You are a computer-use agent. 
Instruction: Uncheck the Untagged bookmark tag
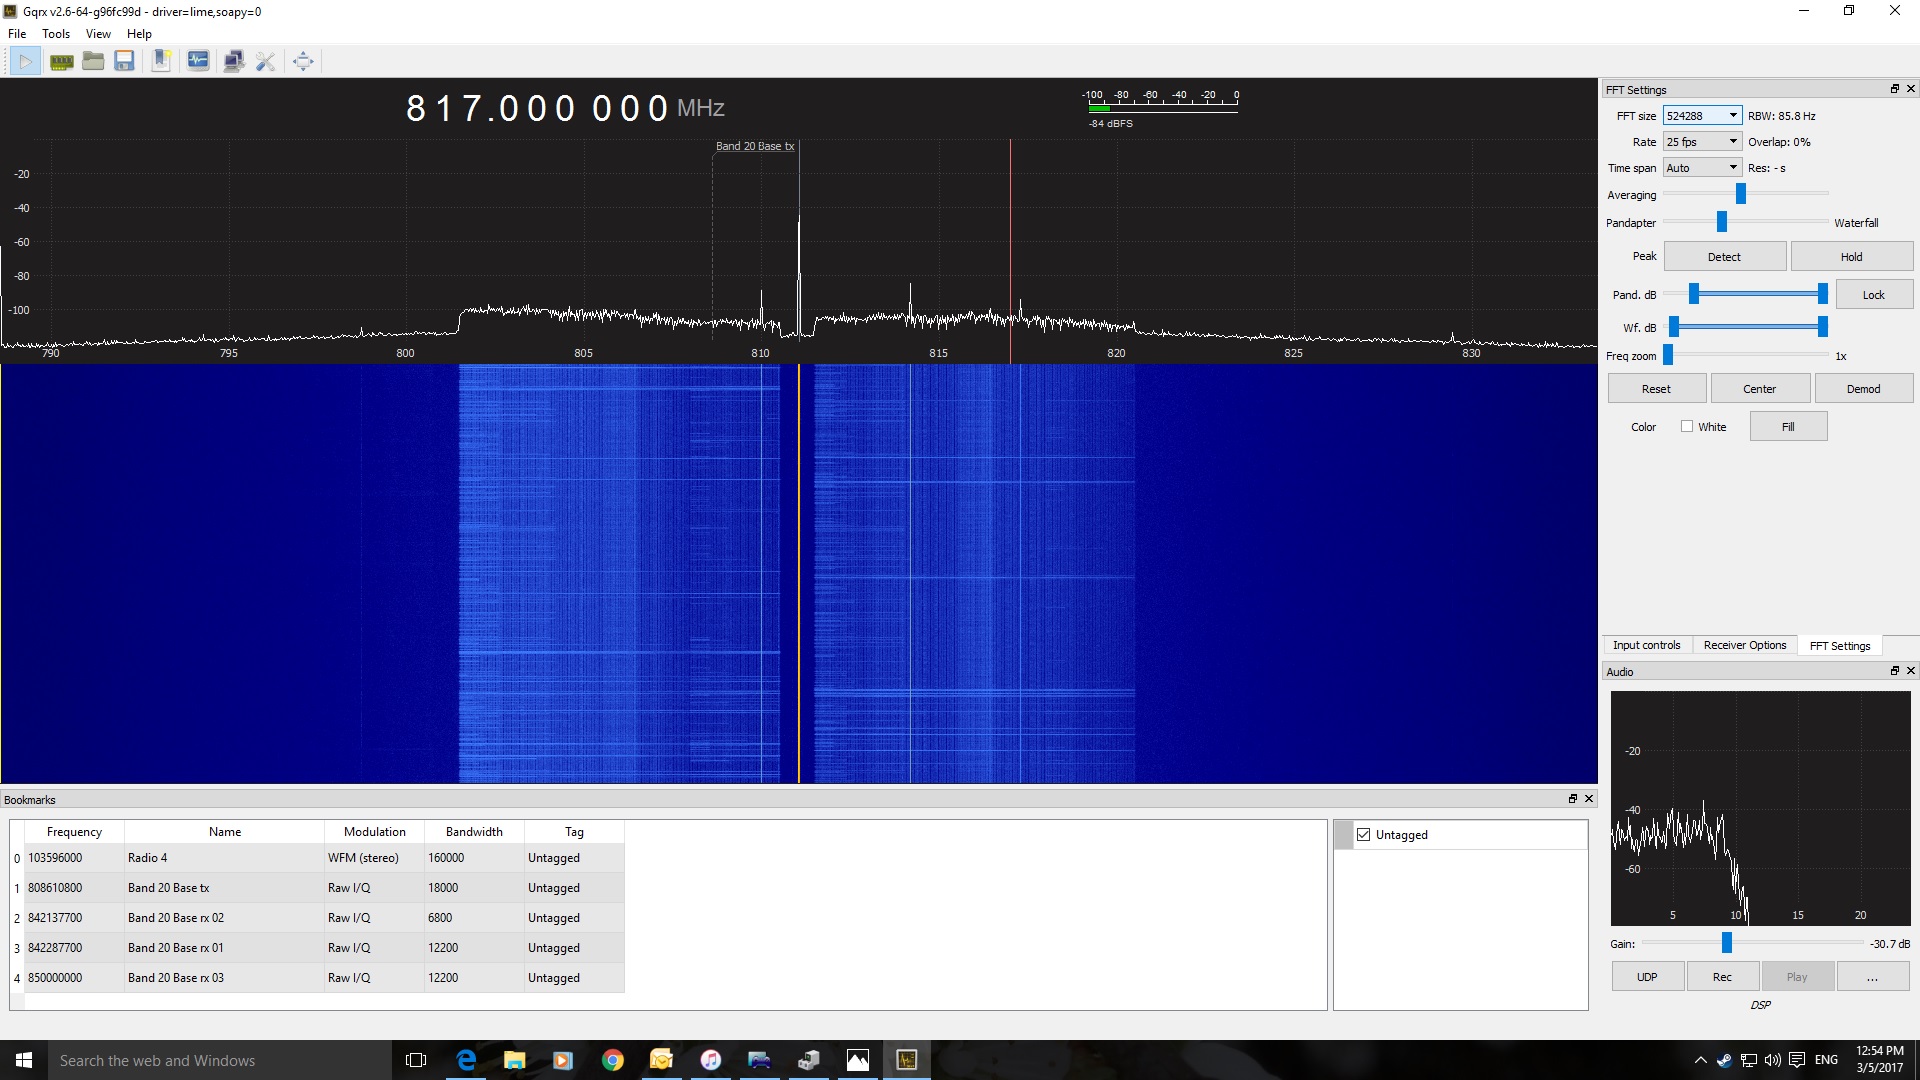(x=1364, y=834)
